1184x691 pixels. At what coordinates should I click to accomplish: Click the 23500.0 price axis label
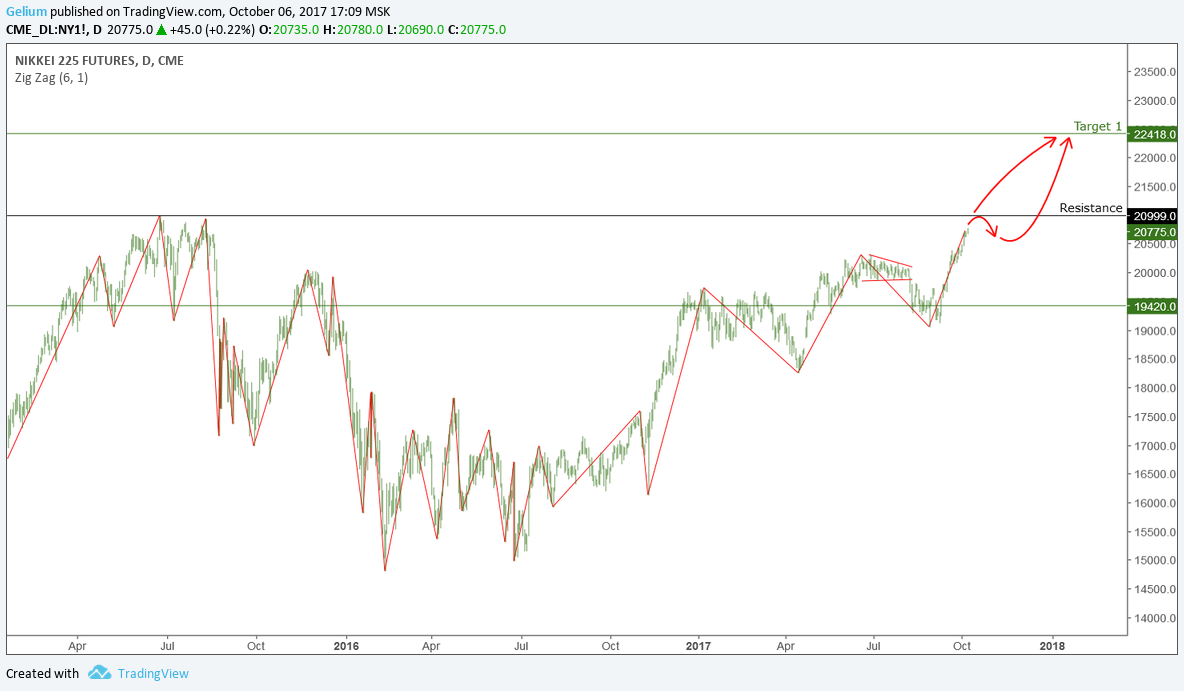tap(1155, 72)
